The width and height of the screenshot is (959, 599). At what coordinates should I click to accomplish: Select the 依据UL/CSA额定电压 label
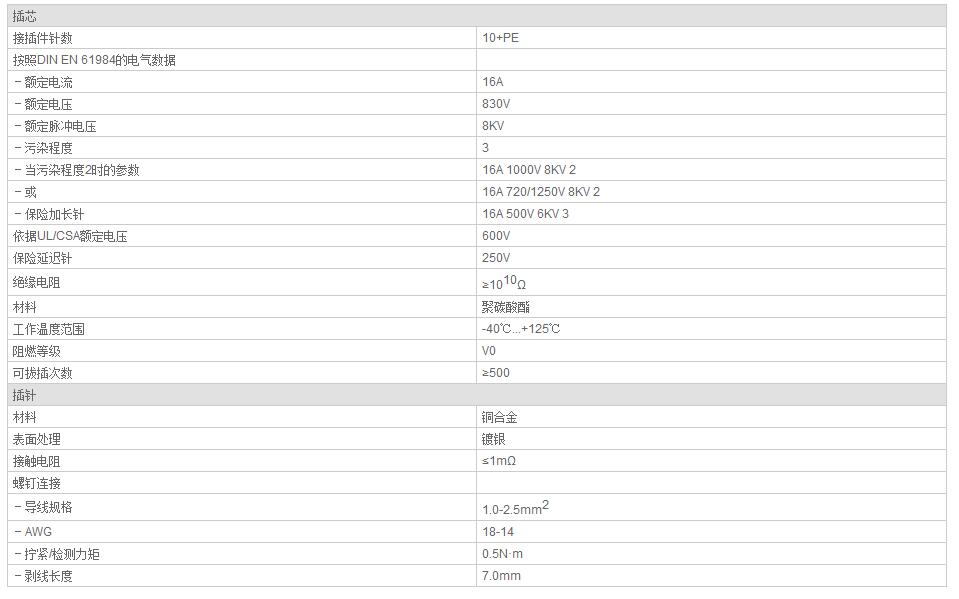70,236
